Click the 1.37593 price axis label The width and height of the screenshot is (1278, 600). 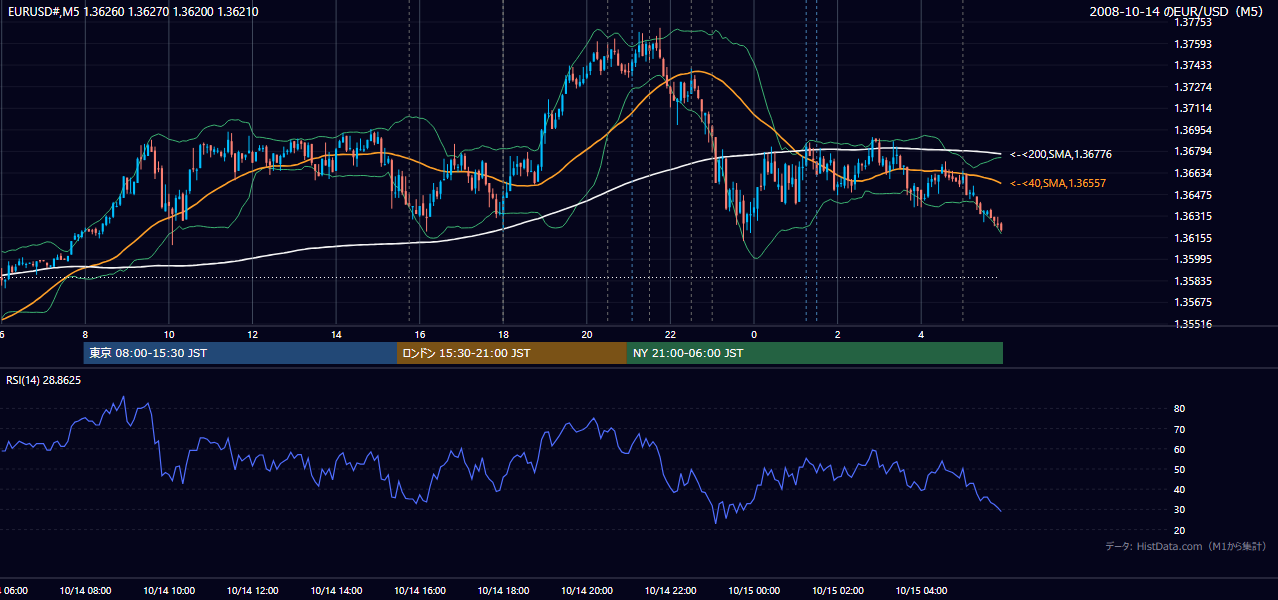(x=1193, y=44)
